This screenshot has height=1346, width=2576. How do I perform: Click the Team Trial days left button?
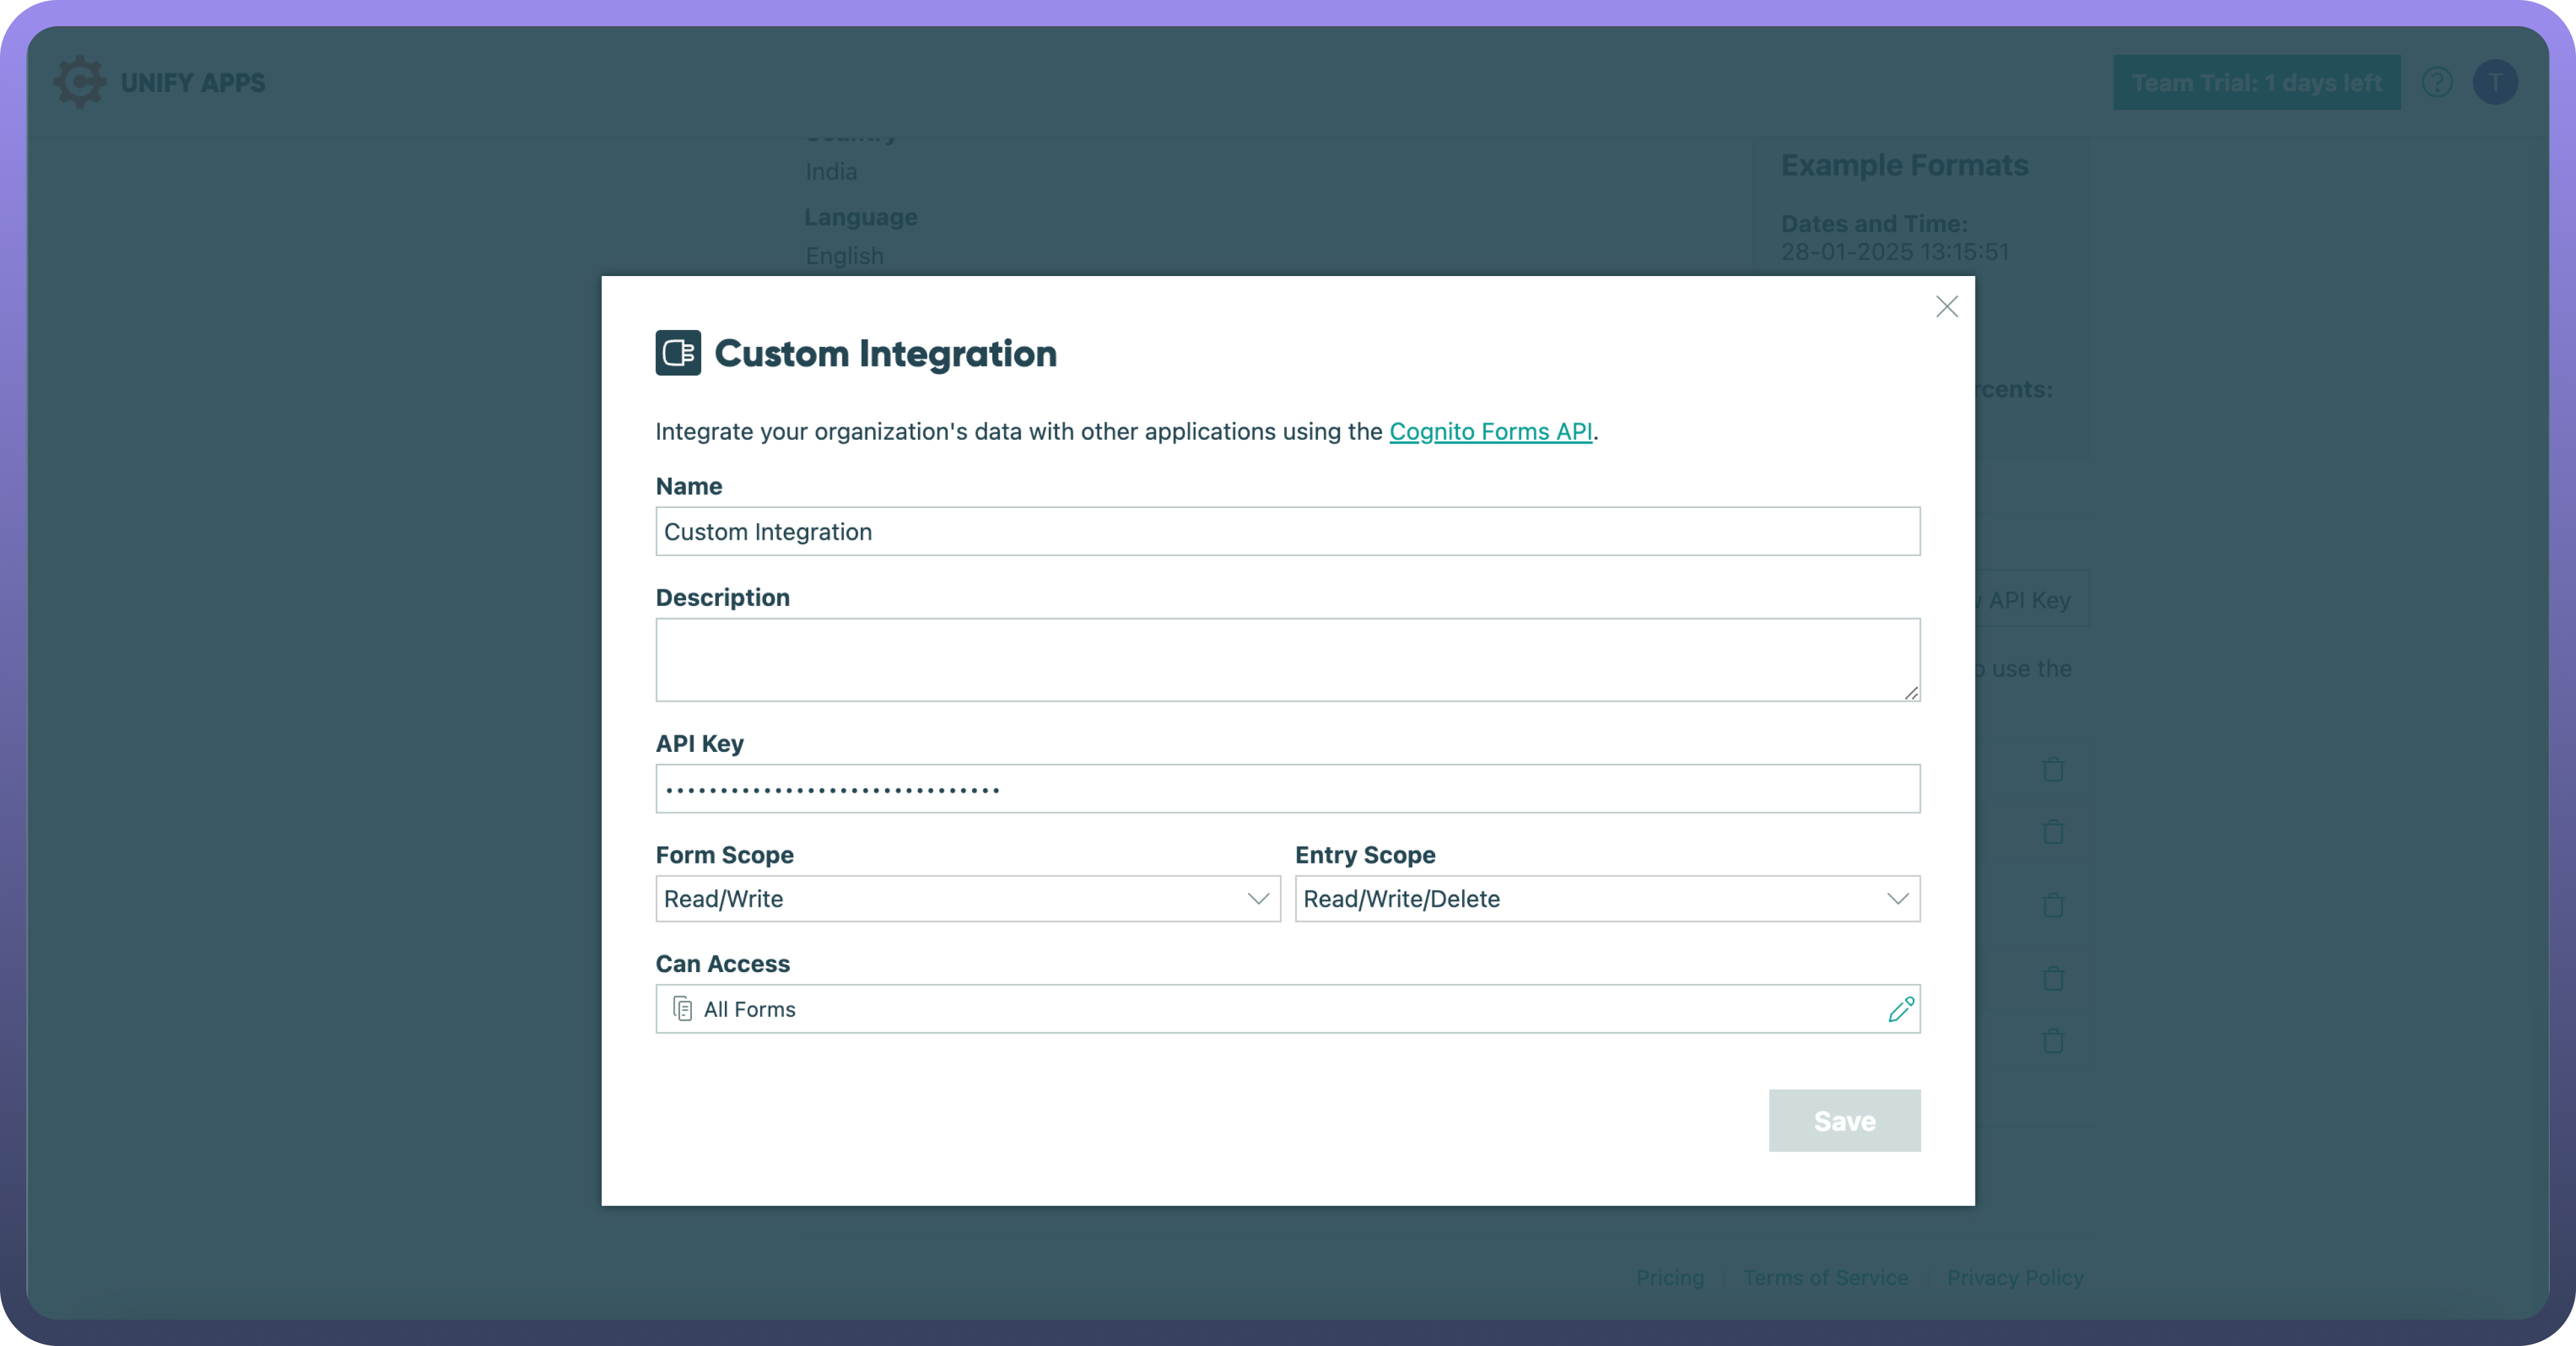(2256, 82)
